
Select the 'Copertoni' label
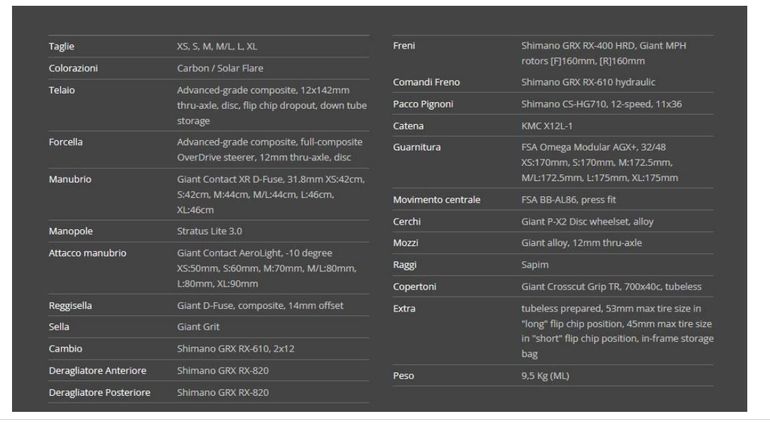point(414,287)
